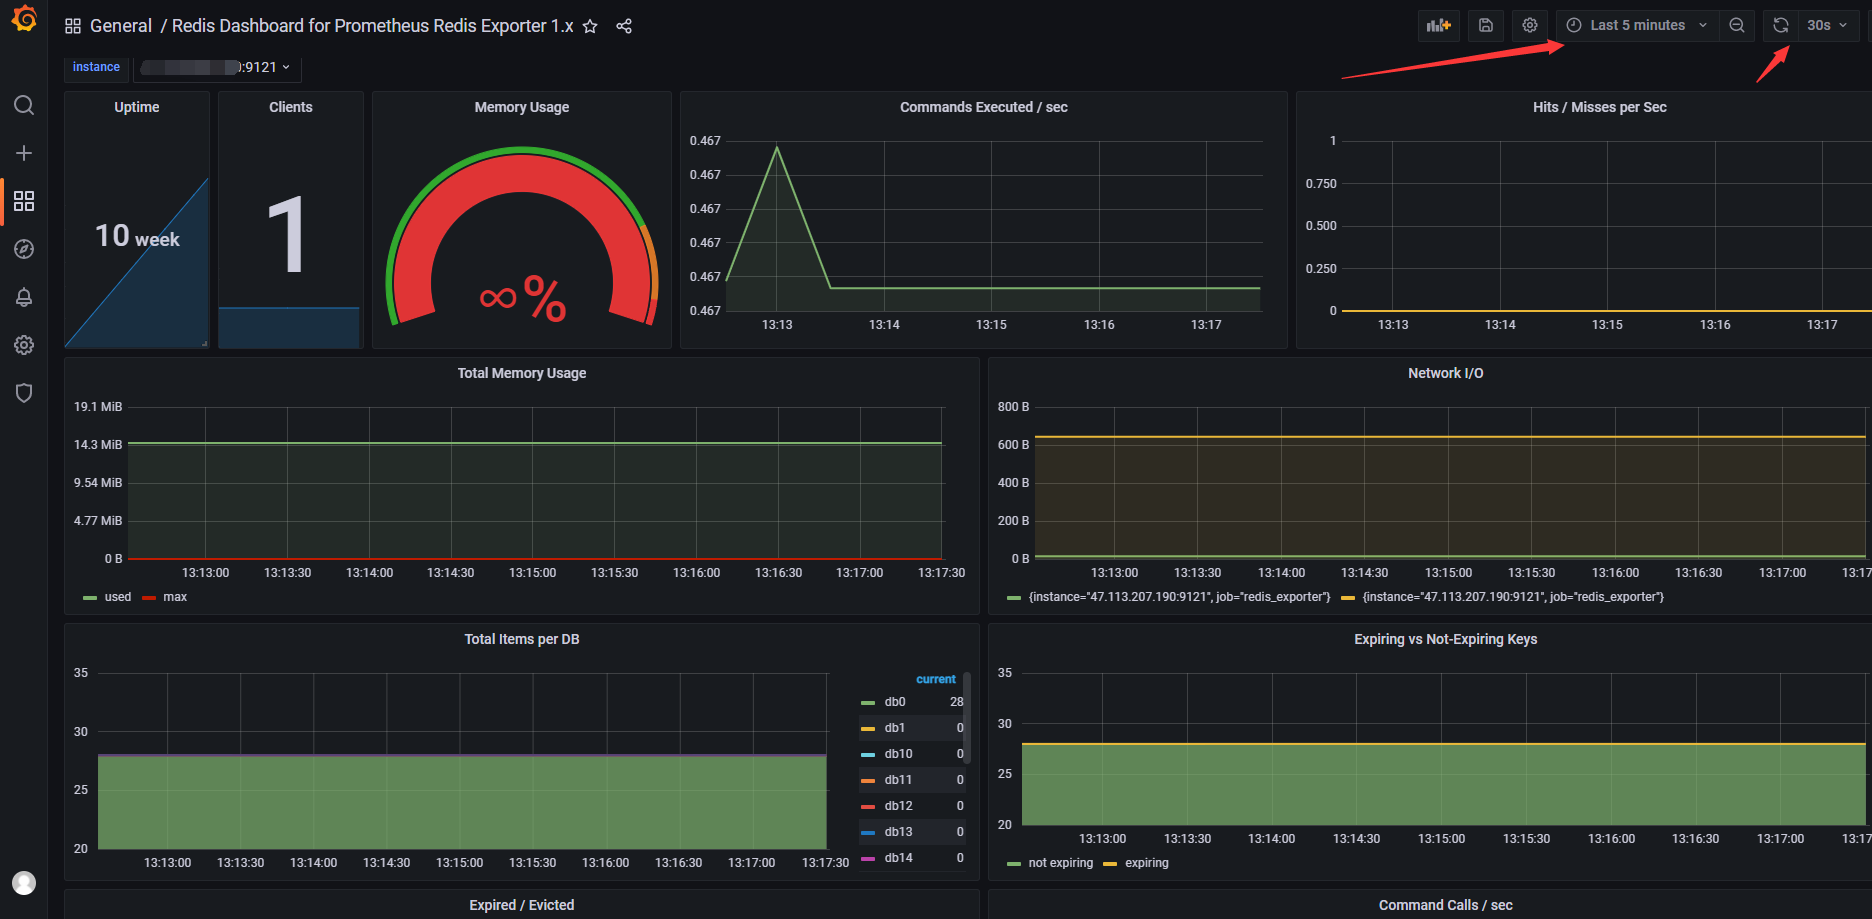Open Explore via the compass icon

point(24,249)
